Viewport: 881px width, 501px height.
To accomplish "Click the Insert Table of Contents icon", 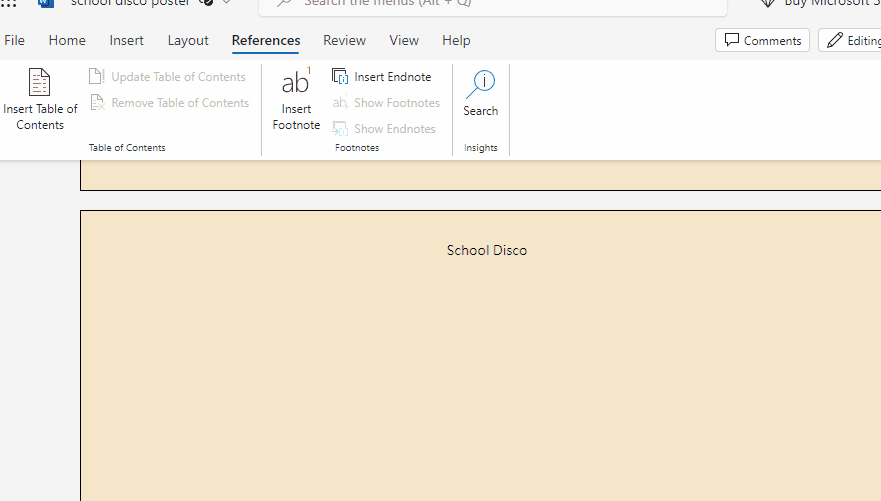I will 39,83.
